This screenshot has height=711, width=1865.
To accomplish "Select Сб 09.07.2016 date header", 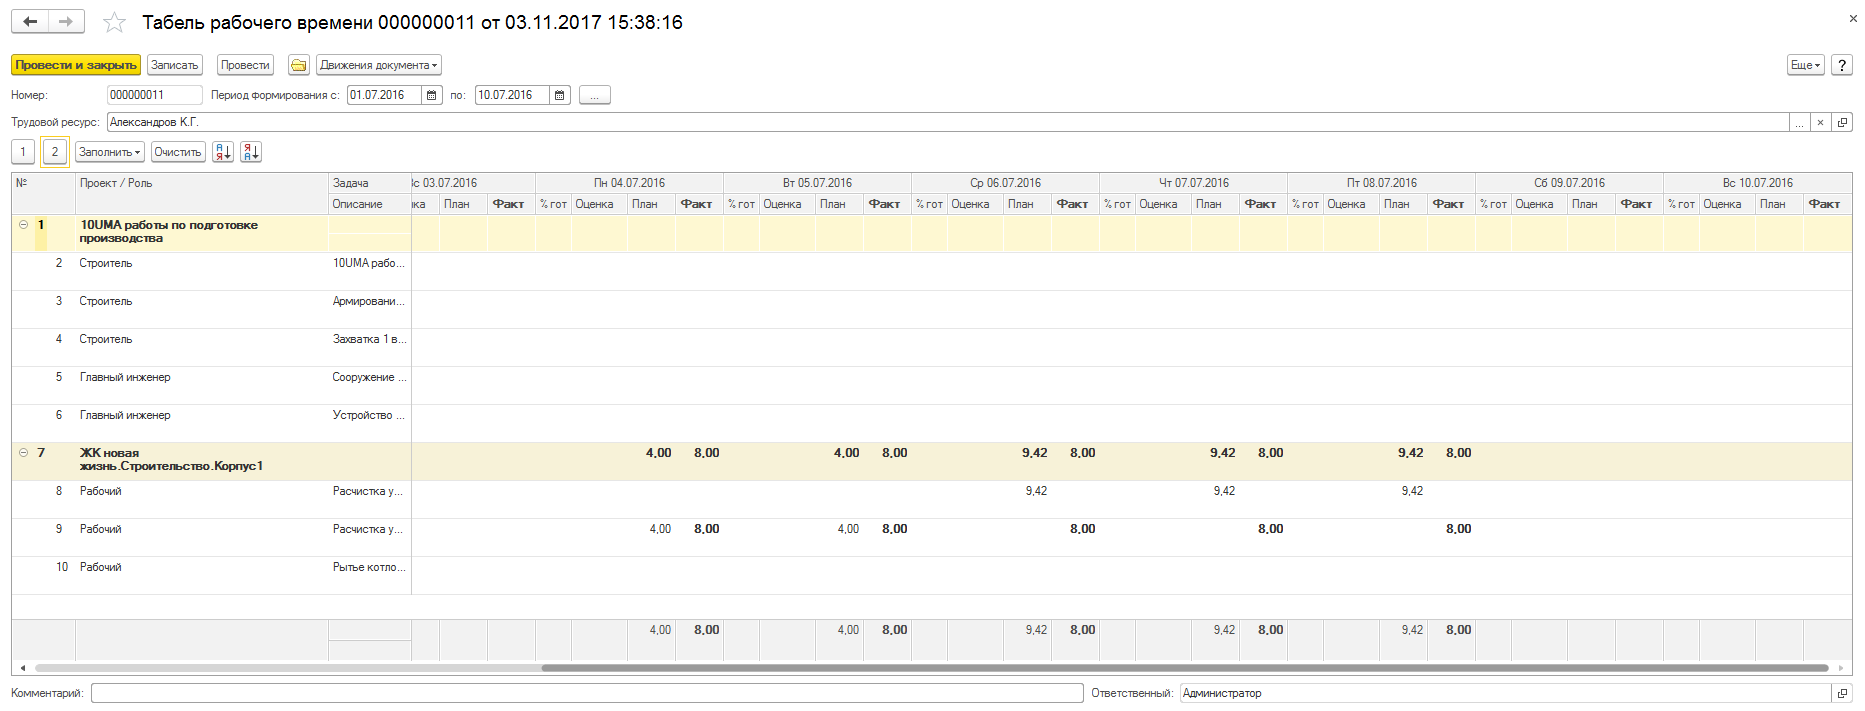I will [1569, 183].
